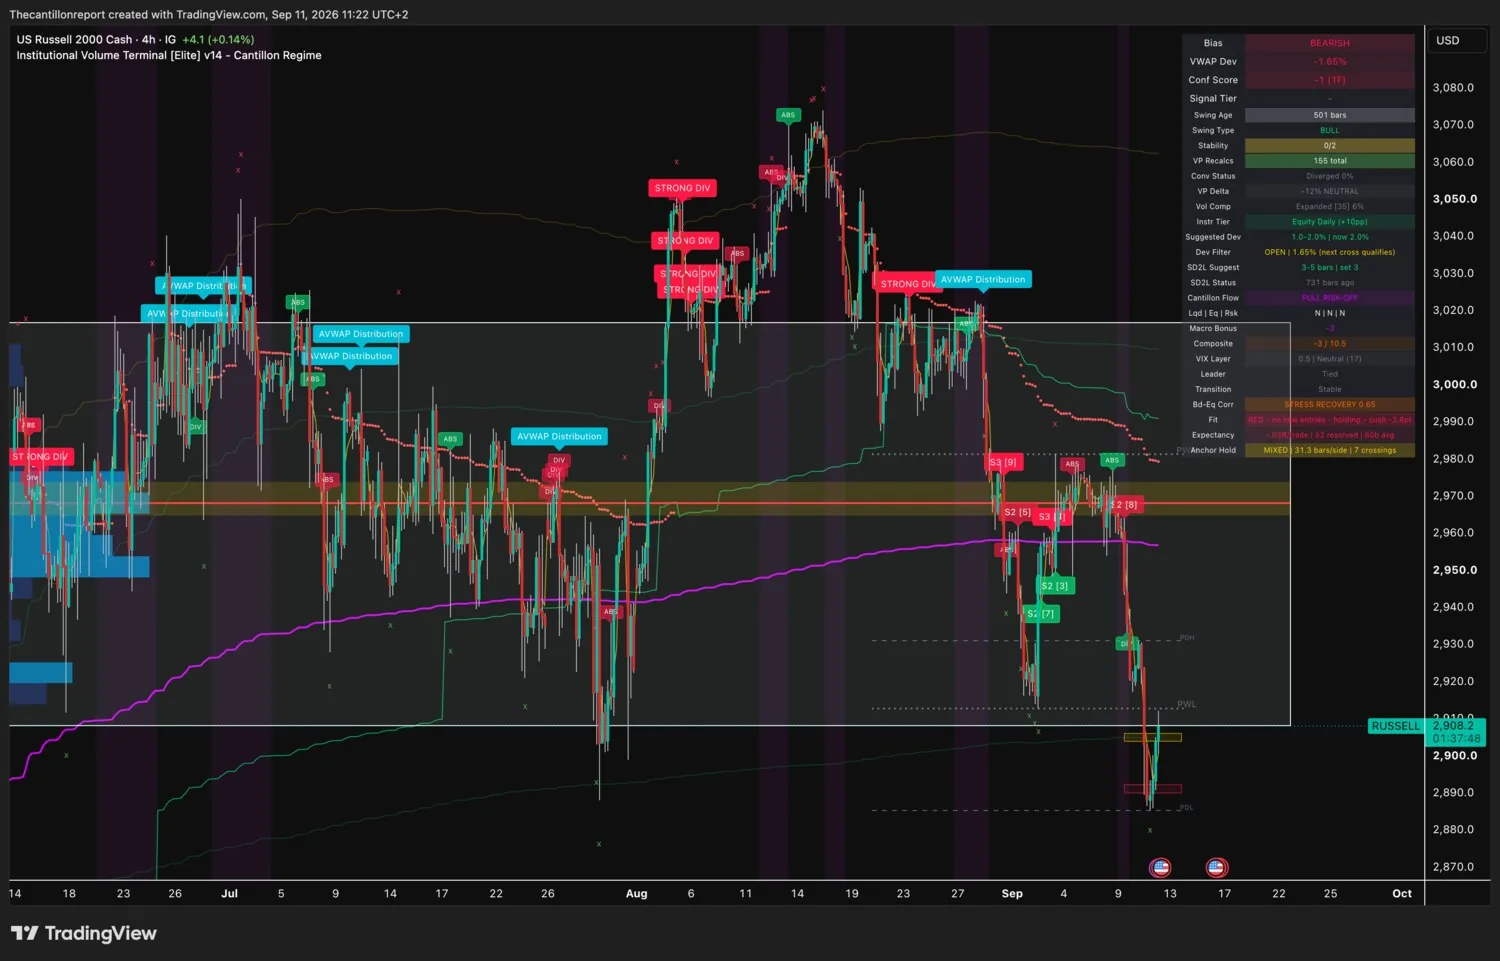Click the PWL level label
The image size is (1500, 961).
[1186, 704]
